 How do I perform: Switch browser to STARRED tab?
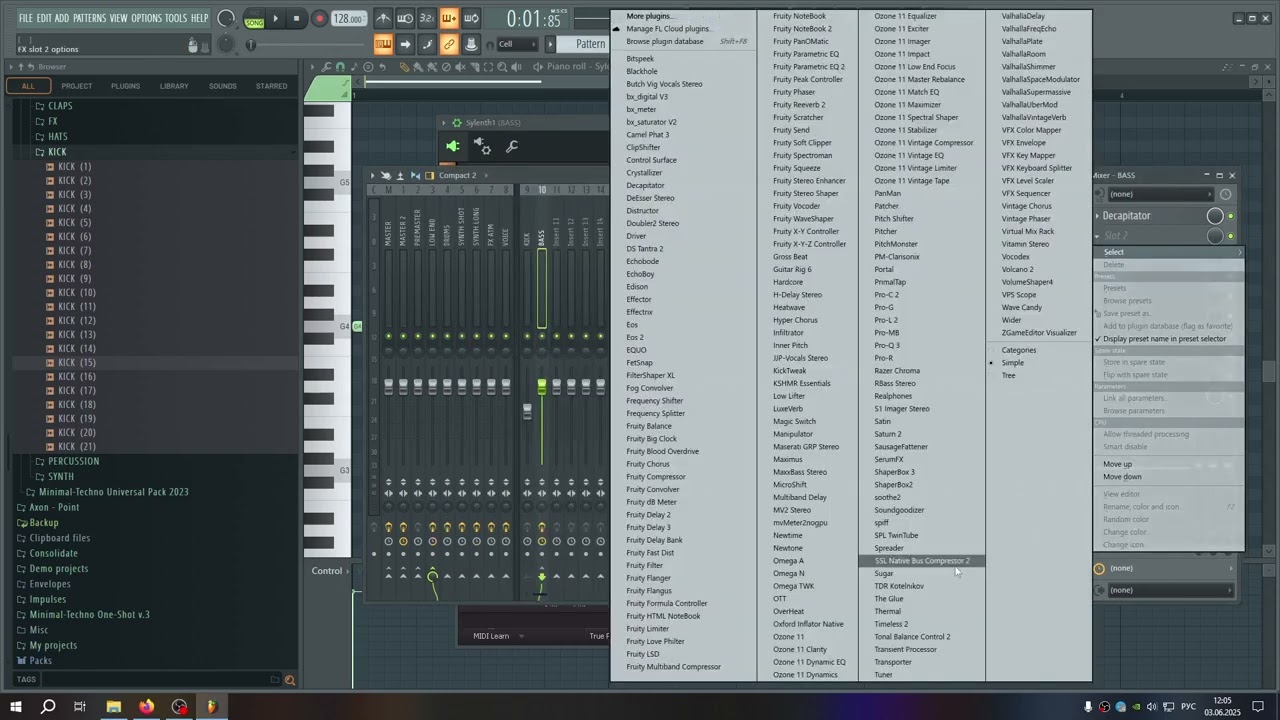click(x=271, y=86)
